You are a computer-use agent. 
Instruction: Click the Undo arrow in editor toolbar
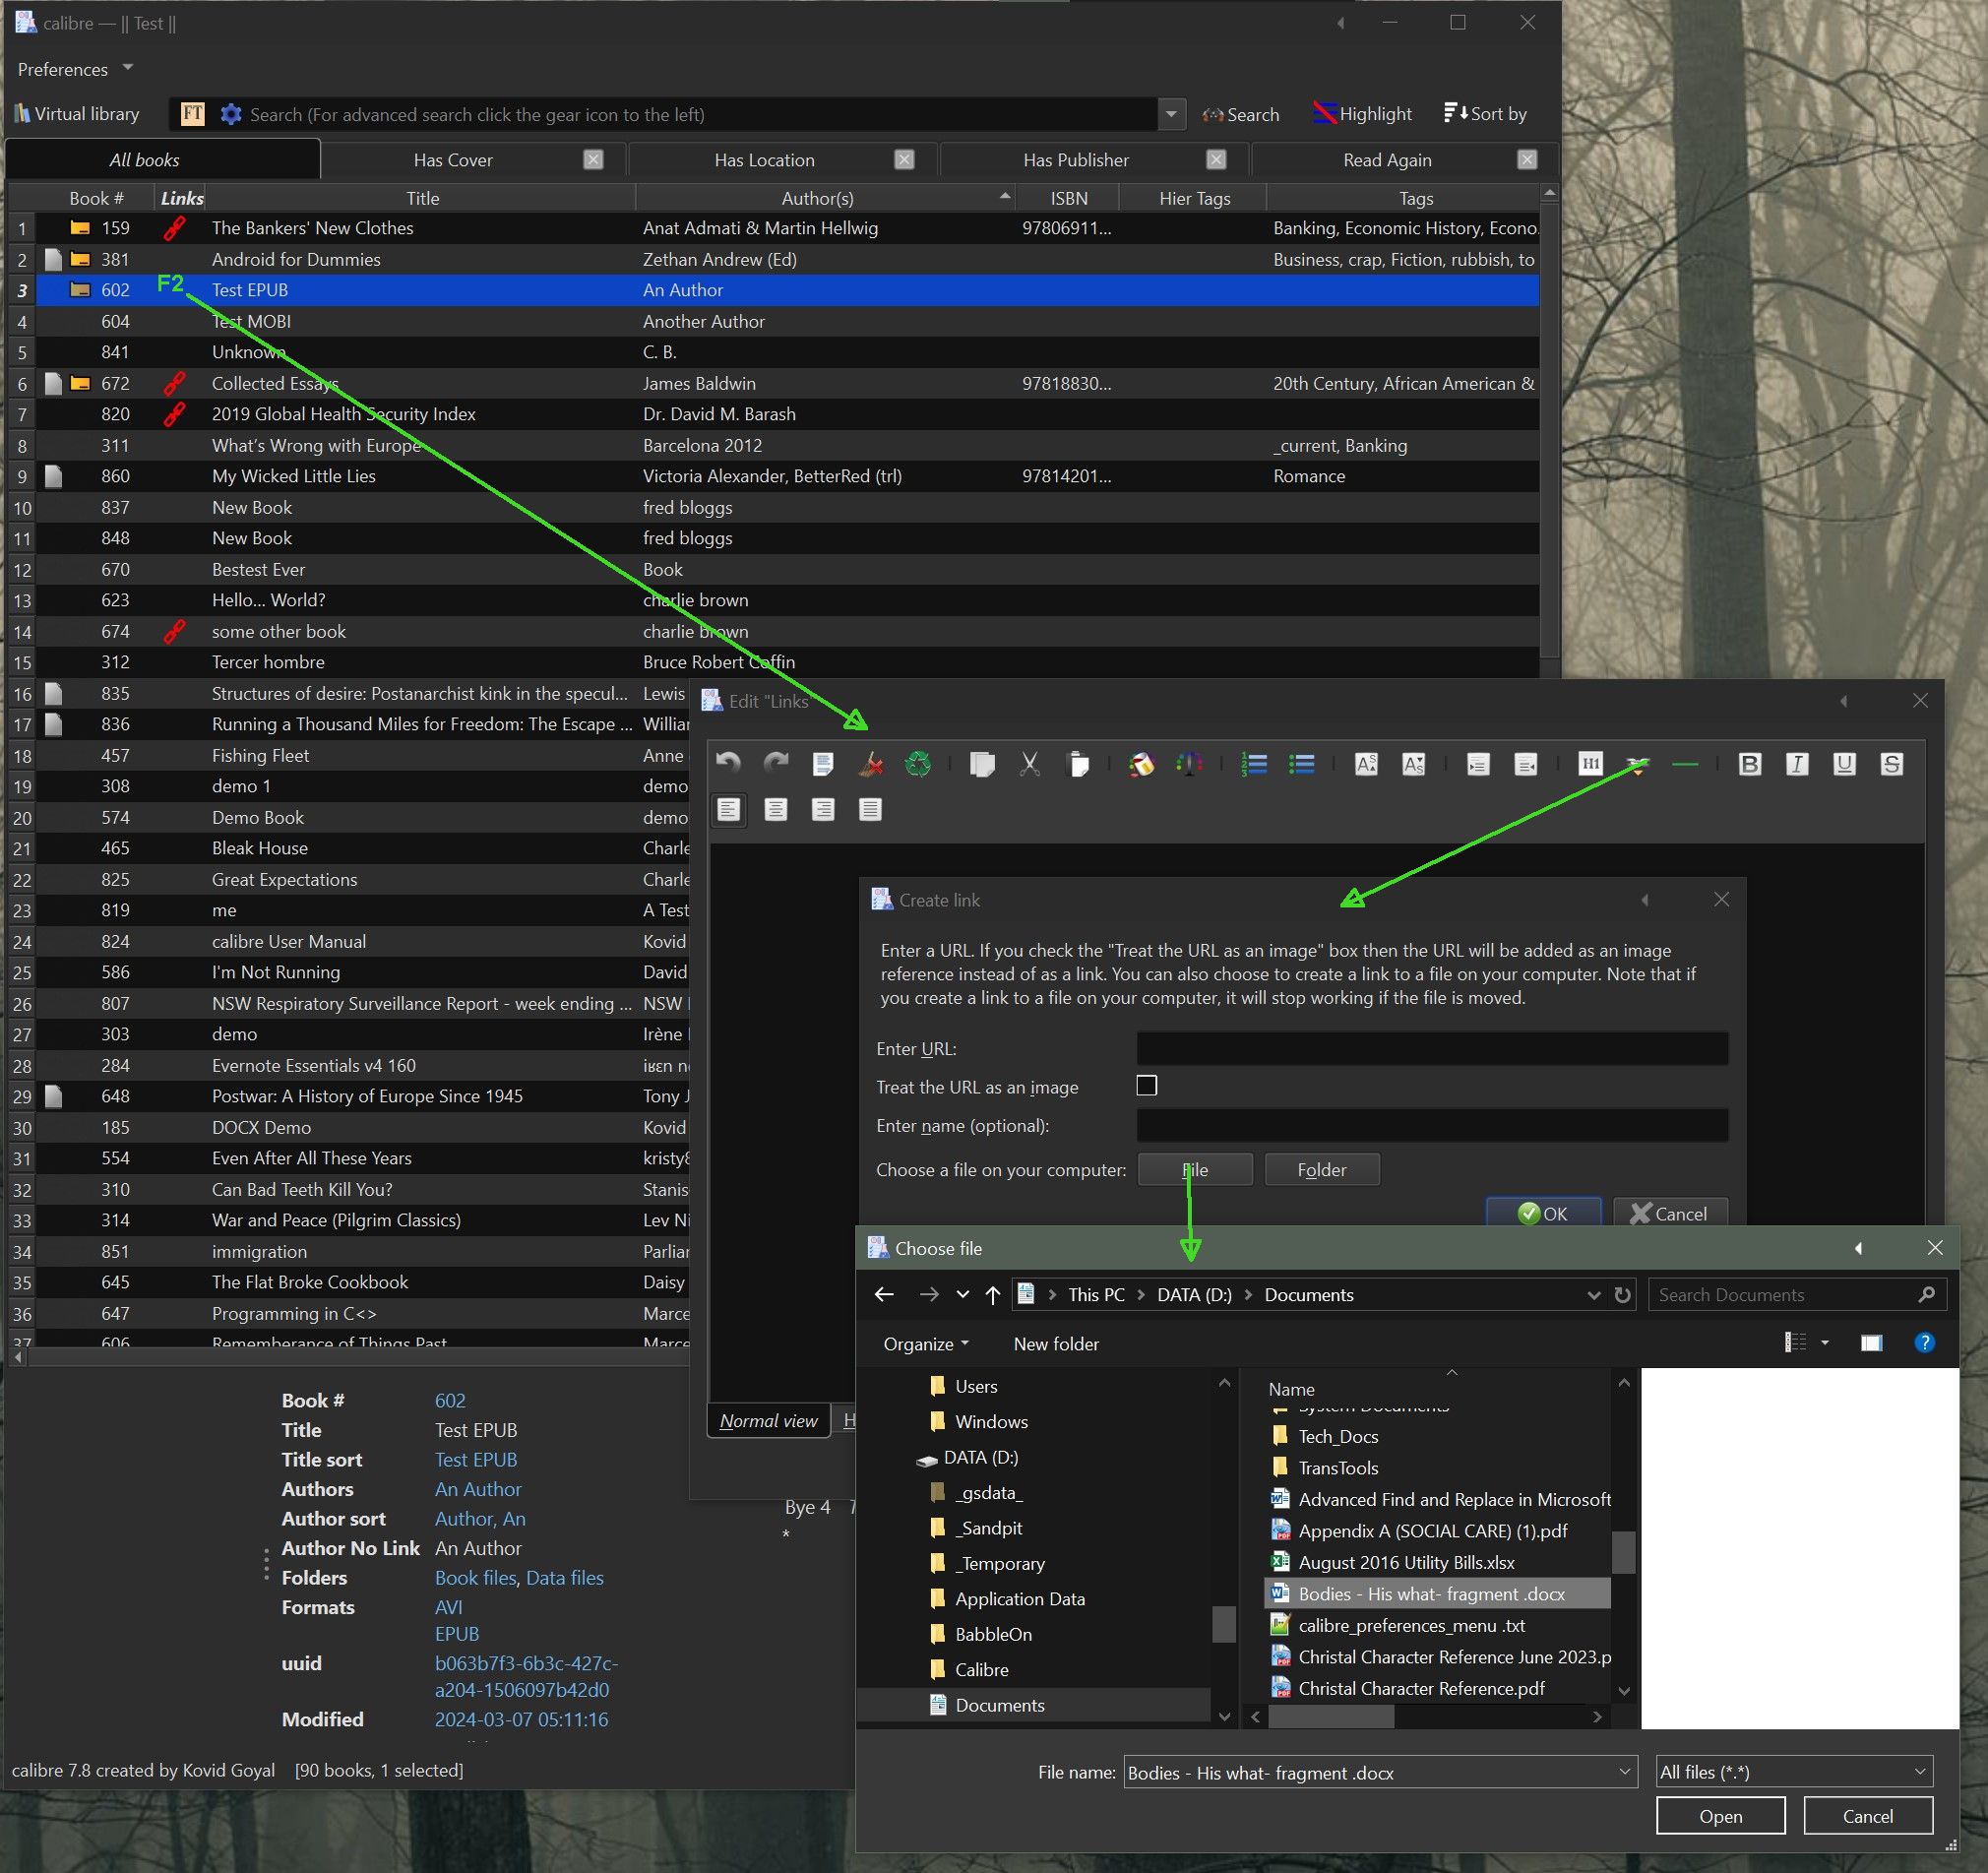pos(728,765)
